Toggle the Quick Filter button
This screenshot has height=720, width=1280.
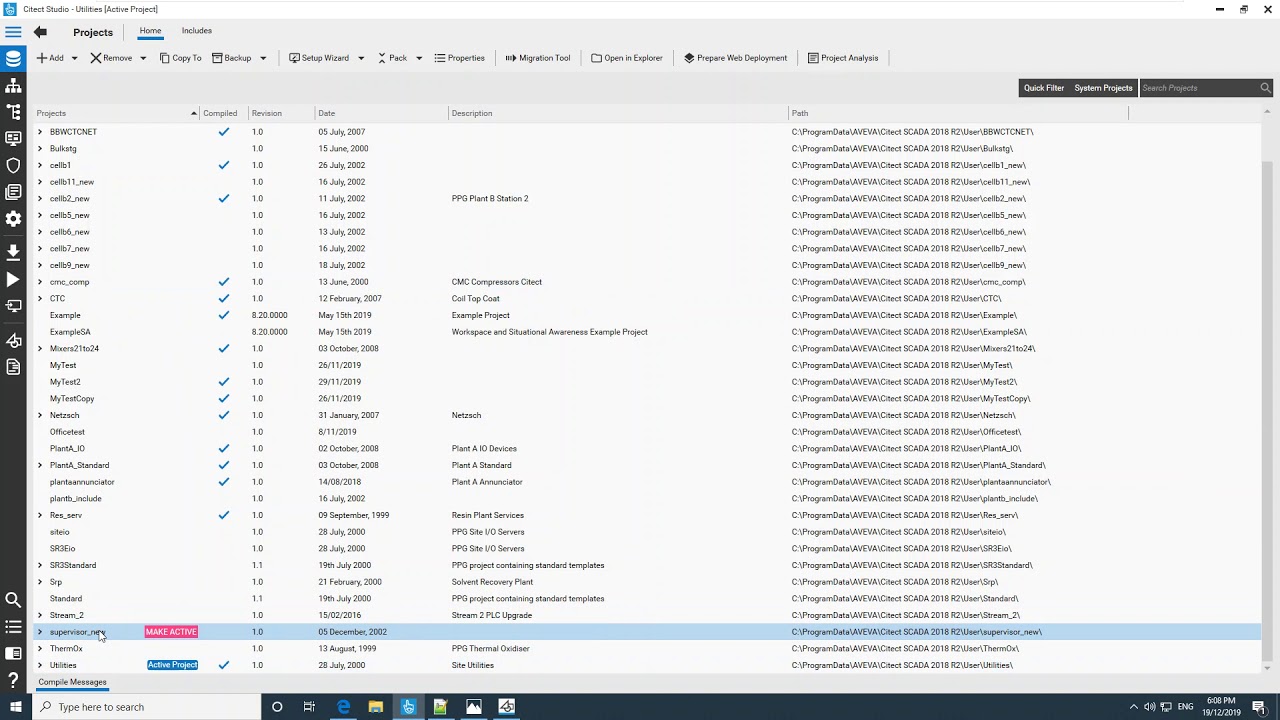[x=1043, y=88]
